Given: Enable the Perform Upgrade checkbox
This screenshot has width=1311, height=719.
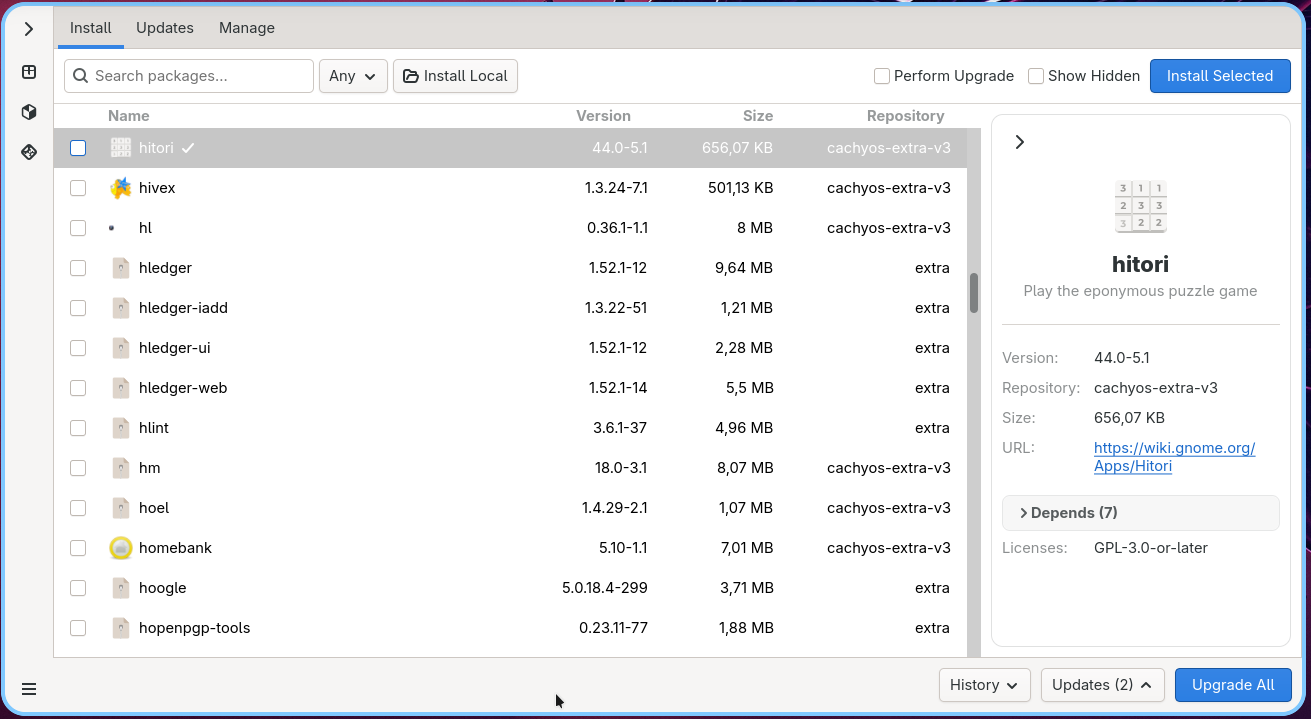Looking at the screenshot, I should [x=882, y=76].
